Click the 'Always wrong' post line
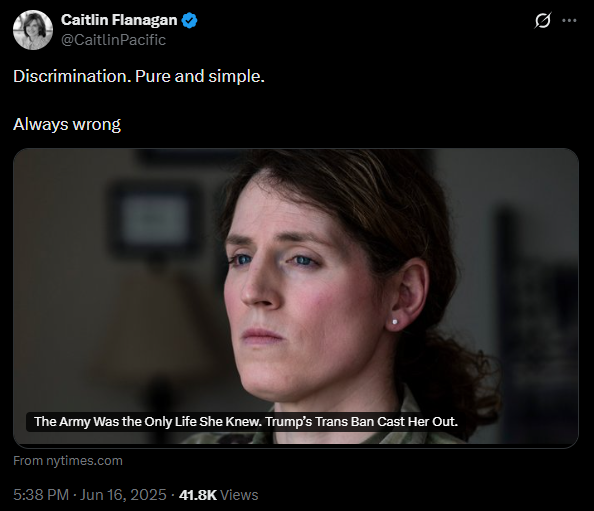Screen dimensions: 594x511 [x=67, y=124]
